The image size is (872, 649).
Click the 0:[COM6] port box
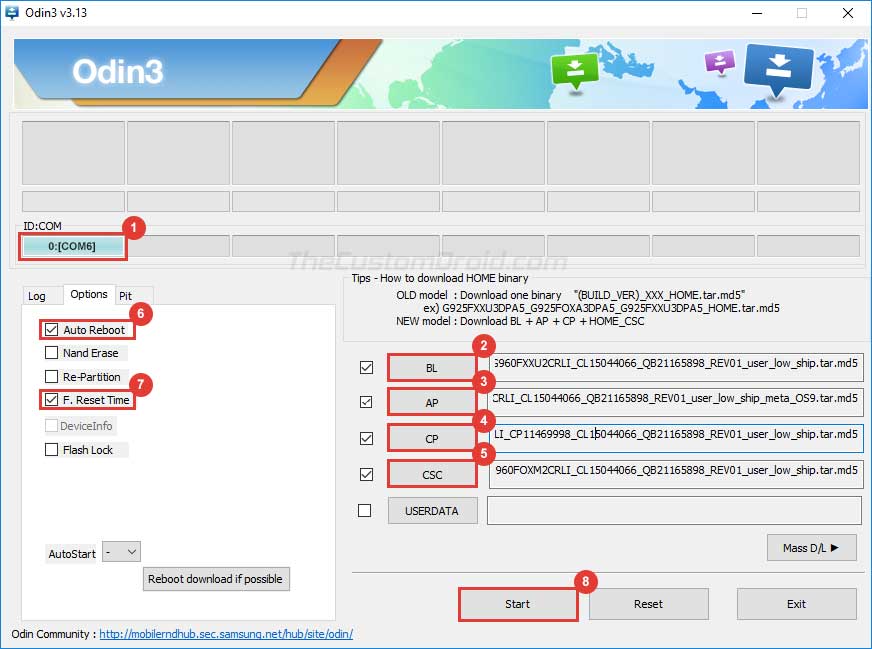(72, 246)
